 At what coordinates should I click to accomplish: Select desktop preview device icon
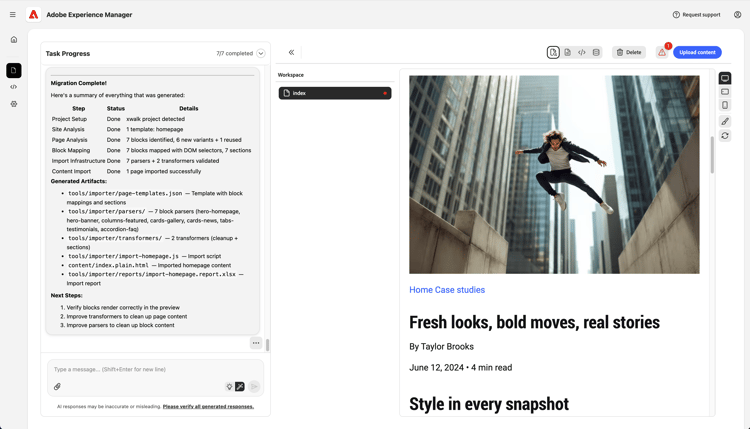pos(725,78)
